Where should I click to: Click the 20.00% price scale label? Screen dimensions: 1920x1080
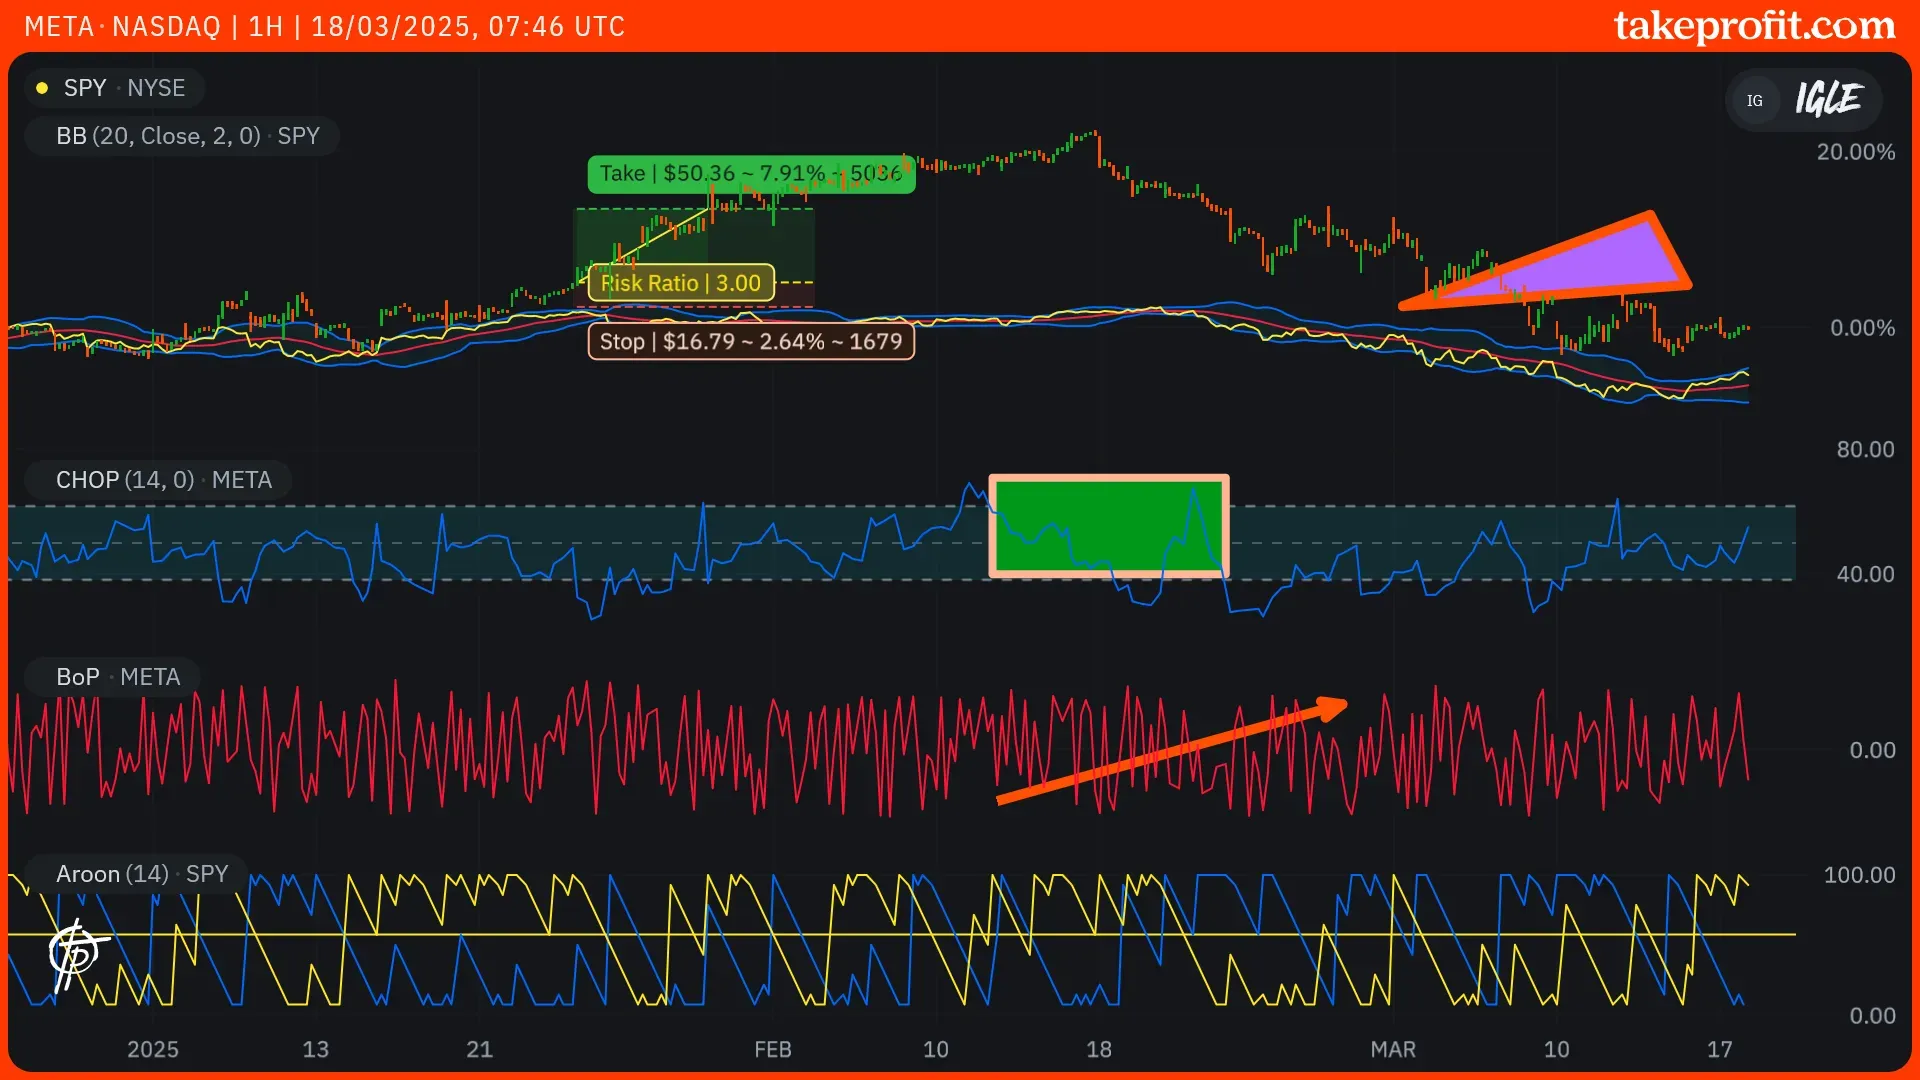tap(1855, 152)
